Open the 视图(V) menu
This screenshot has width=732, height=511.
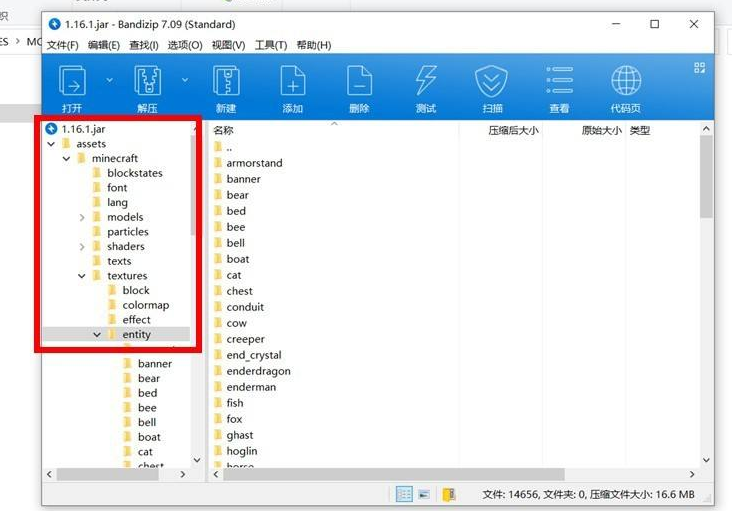pos(228,45)
